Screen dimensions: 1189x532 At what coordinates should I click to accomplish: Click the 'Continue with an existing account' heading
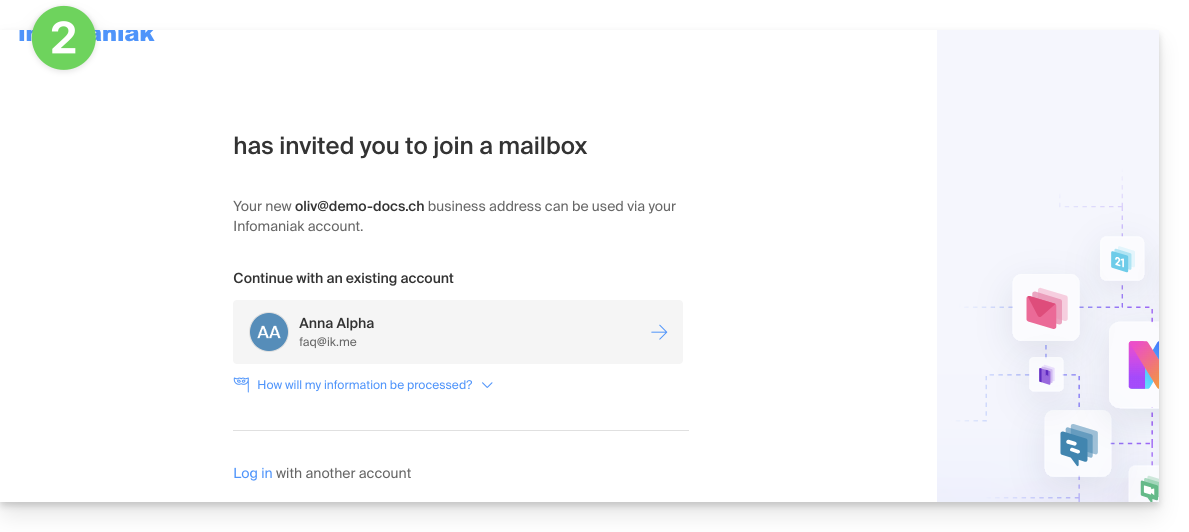[x=343, y=278]
